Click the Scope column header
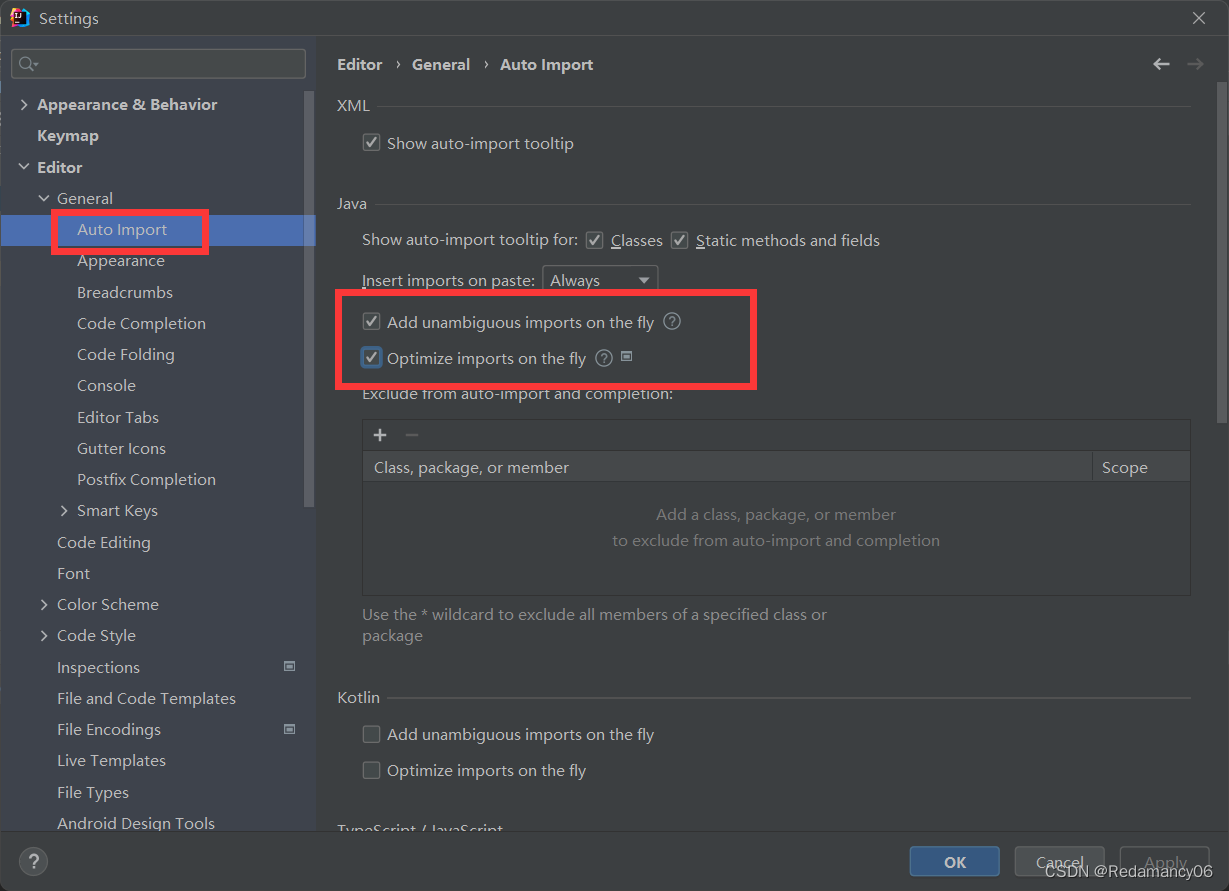 click(1141, 467)
